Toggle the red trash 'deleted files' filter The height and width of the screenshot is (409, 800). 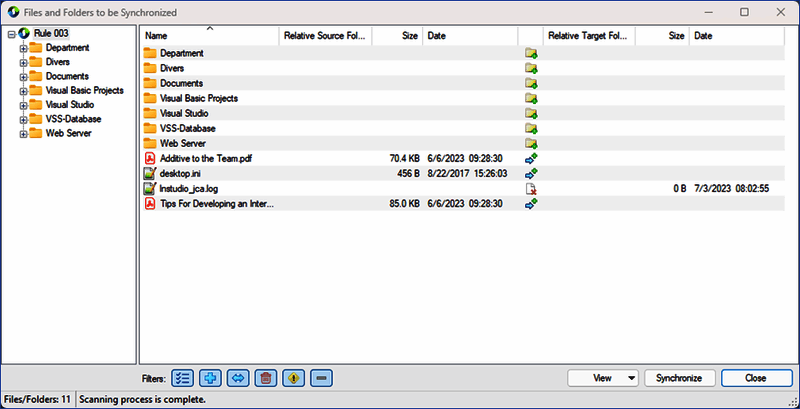pyautogui.click(x=266, y=378)
